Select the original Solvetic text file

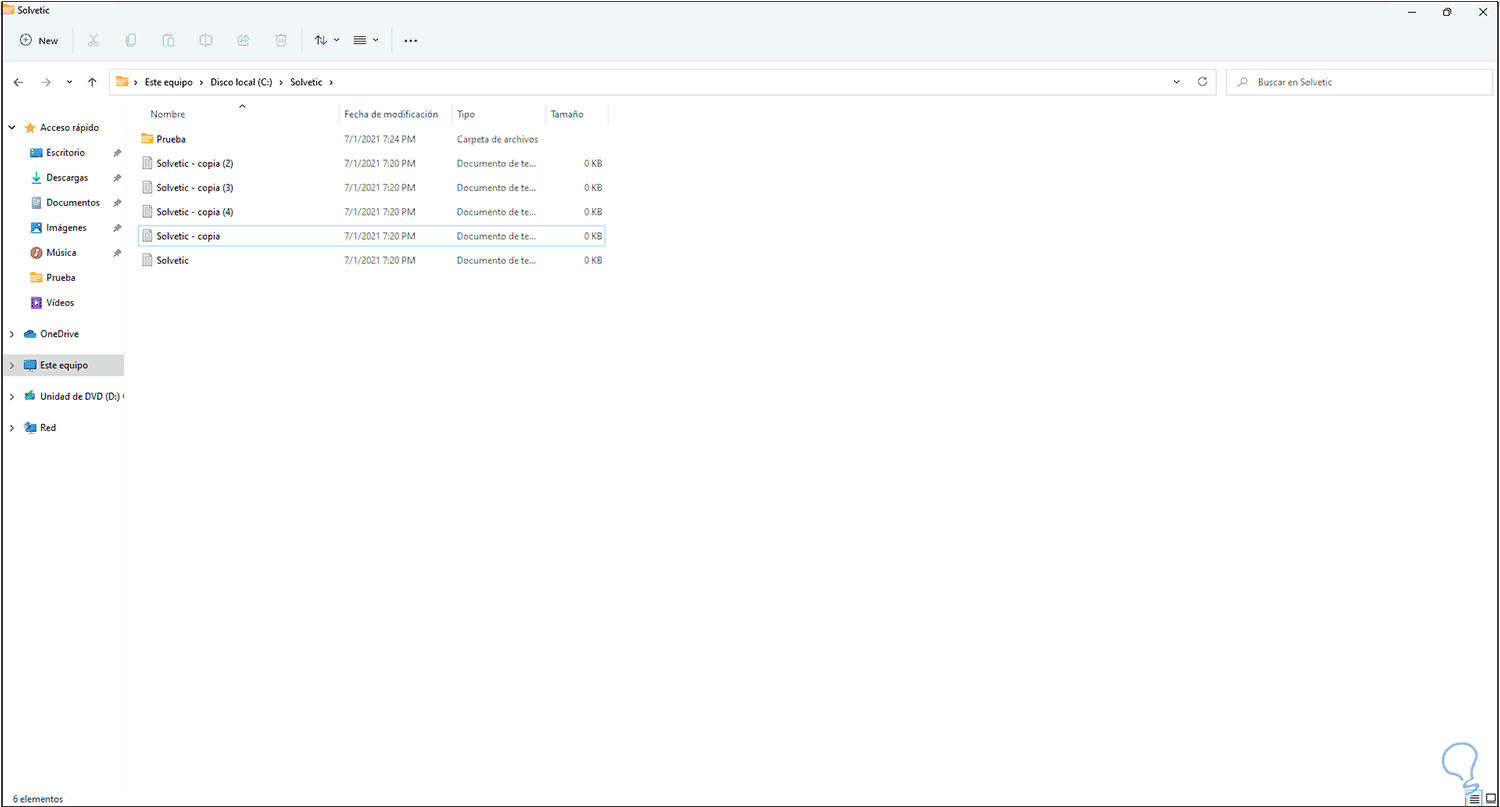click(371, 260)
